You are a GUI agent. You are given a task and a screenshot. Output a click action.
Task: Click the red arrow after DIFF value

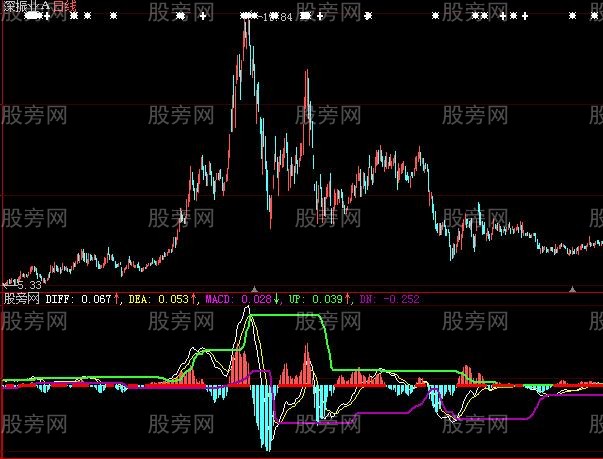[118, 298]
